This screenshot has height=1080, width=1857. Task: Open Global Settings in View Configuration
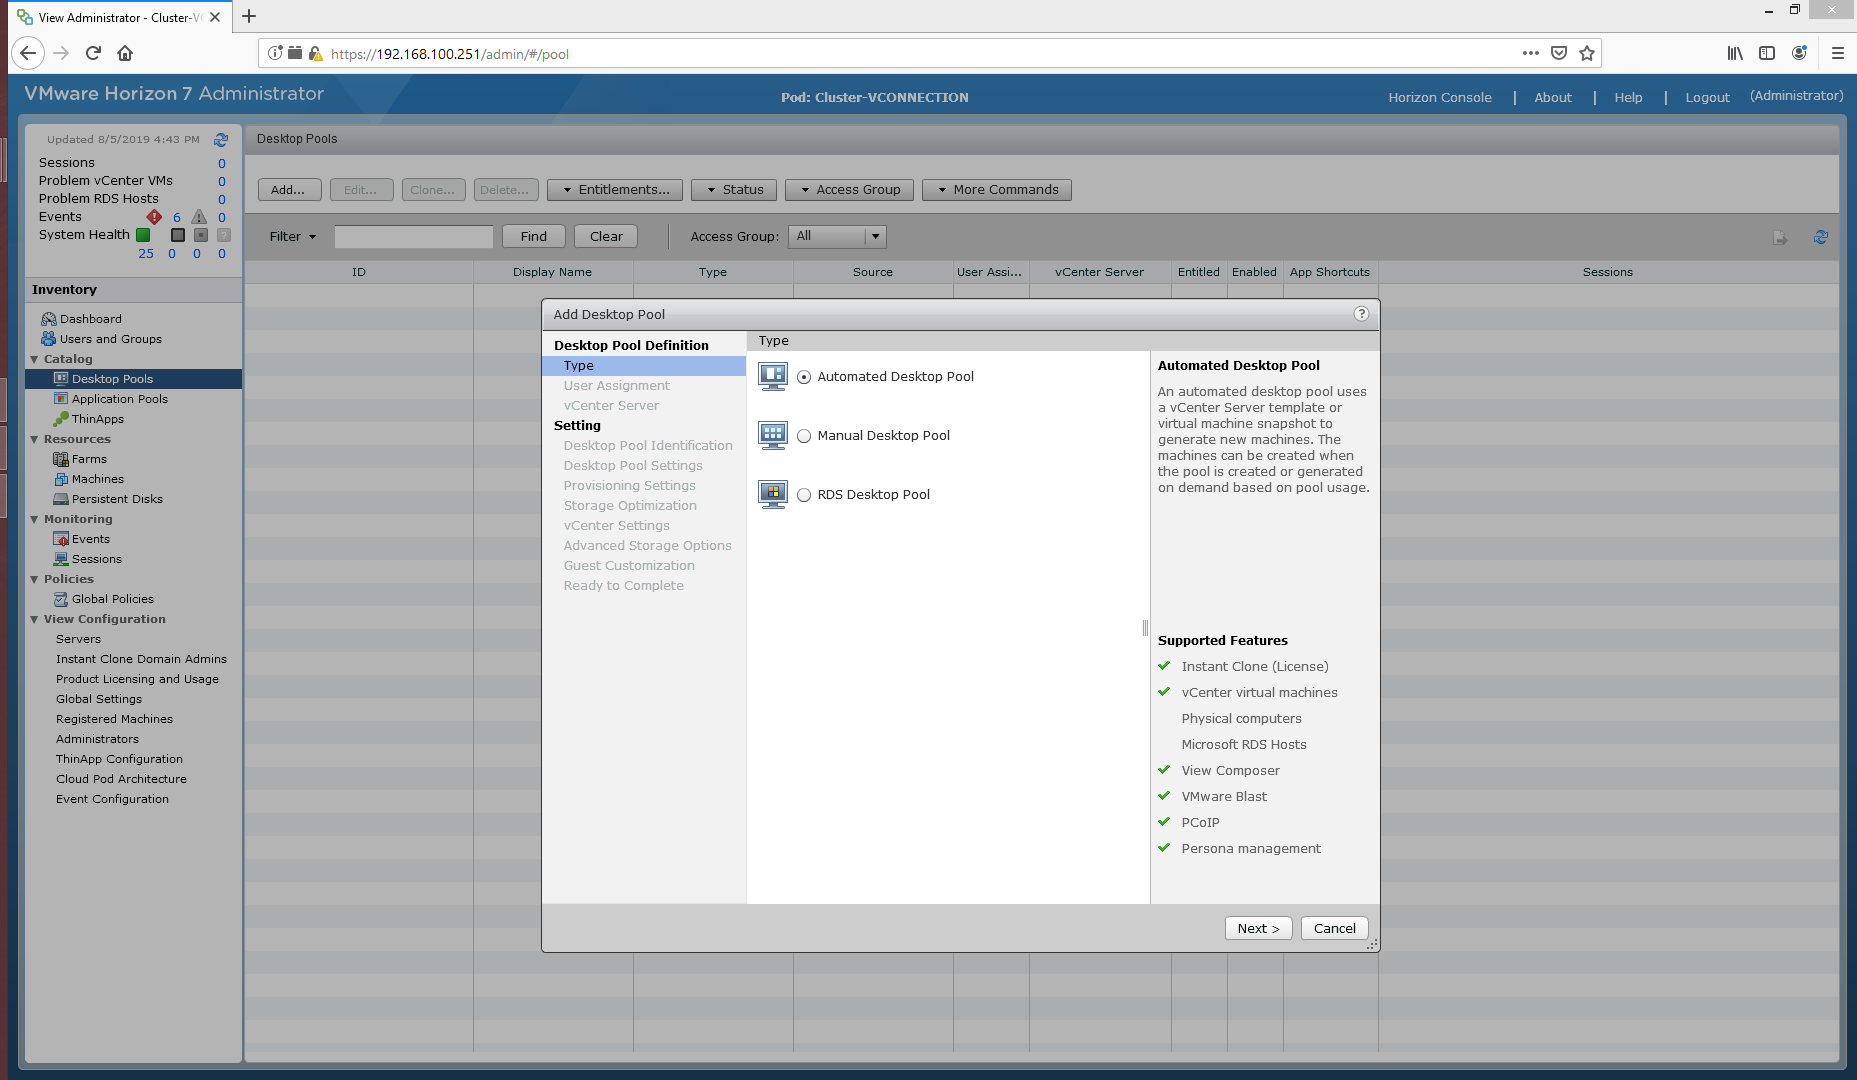[99, 699]
